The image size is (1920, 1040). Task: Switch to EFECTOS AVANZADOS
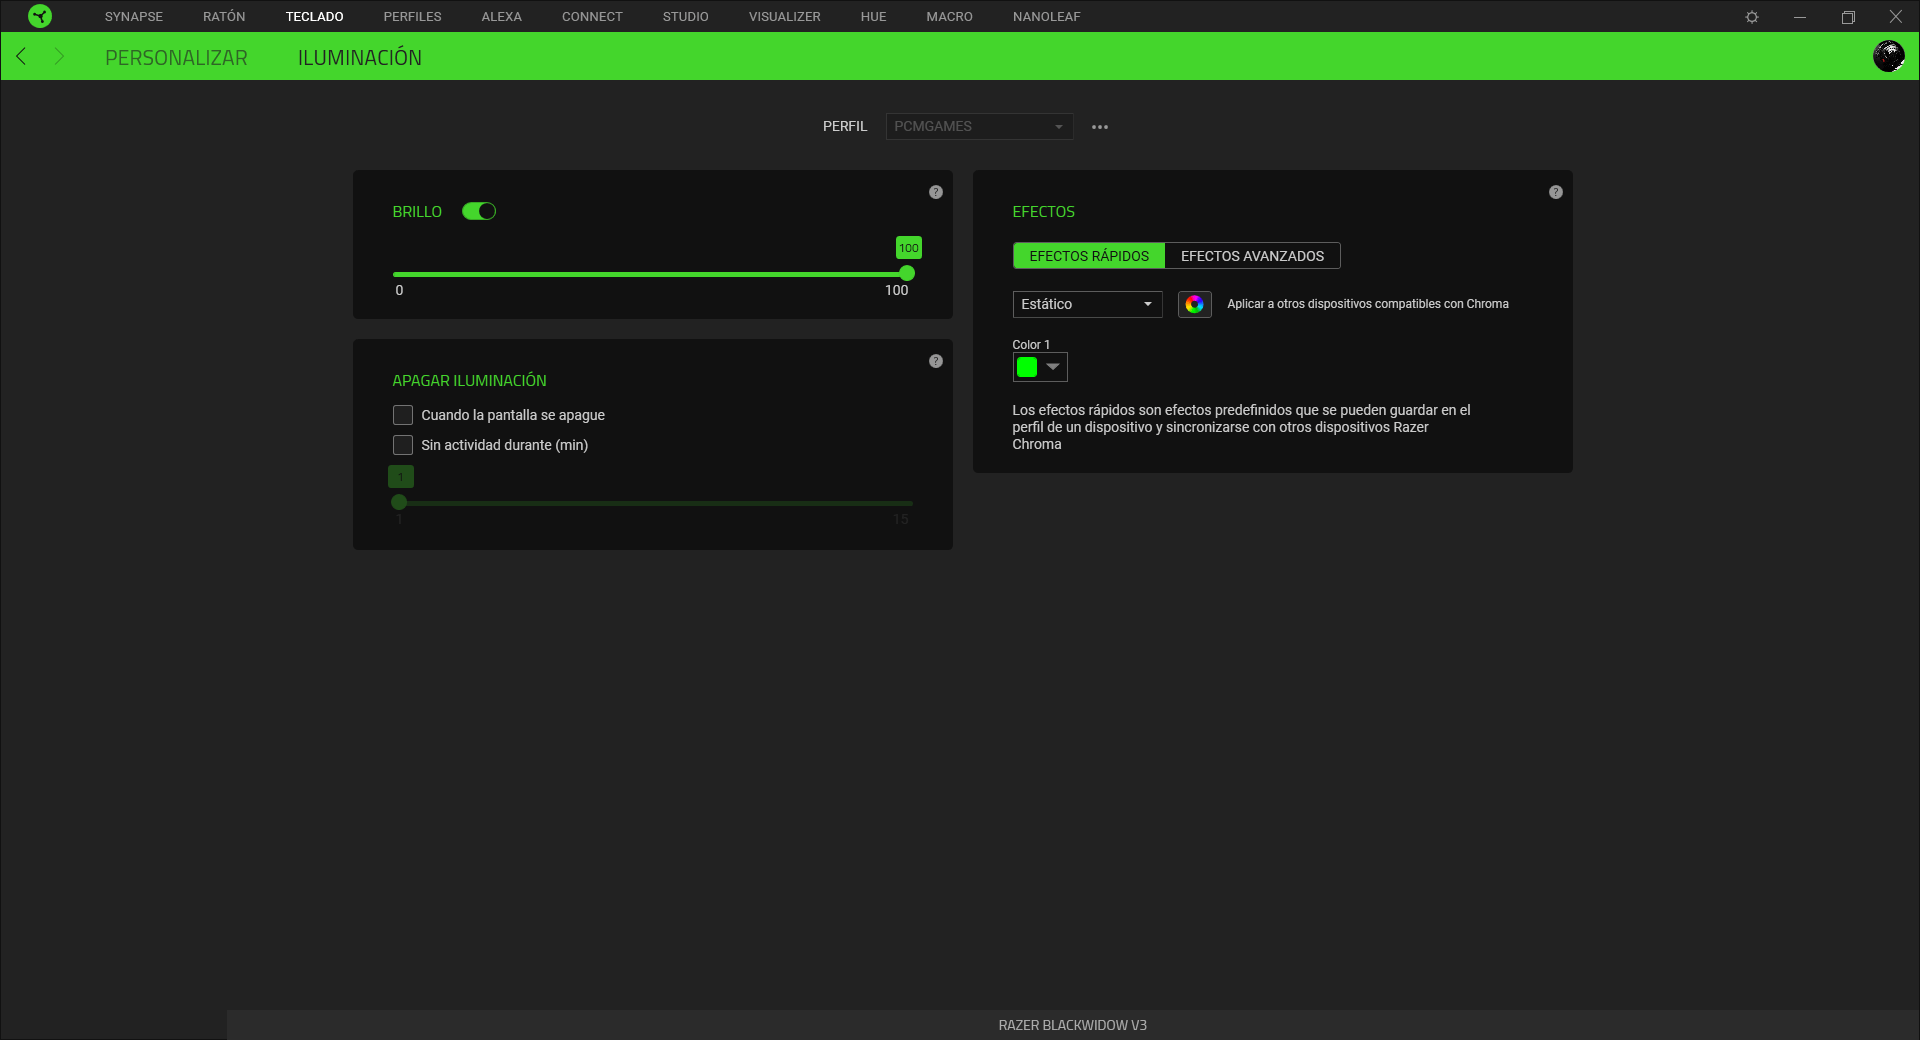click(1252, 256)
